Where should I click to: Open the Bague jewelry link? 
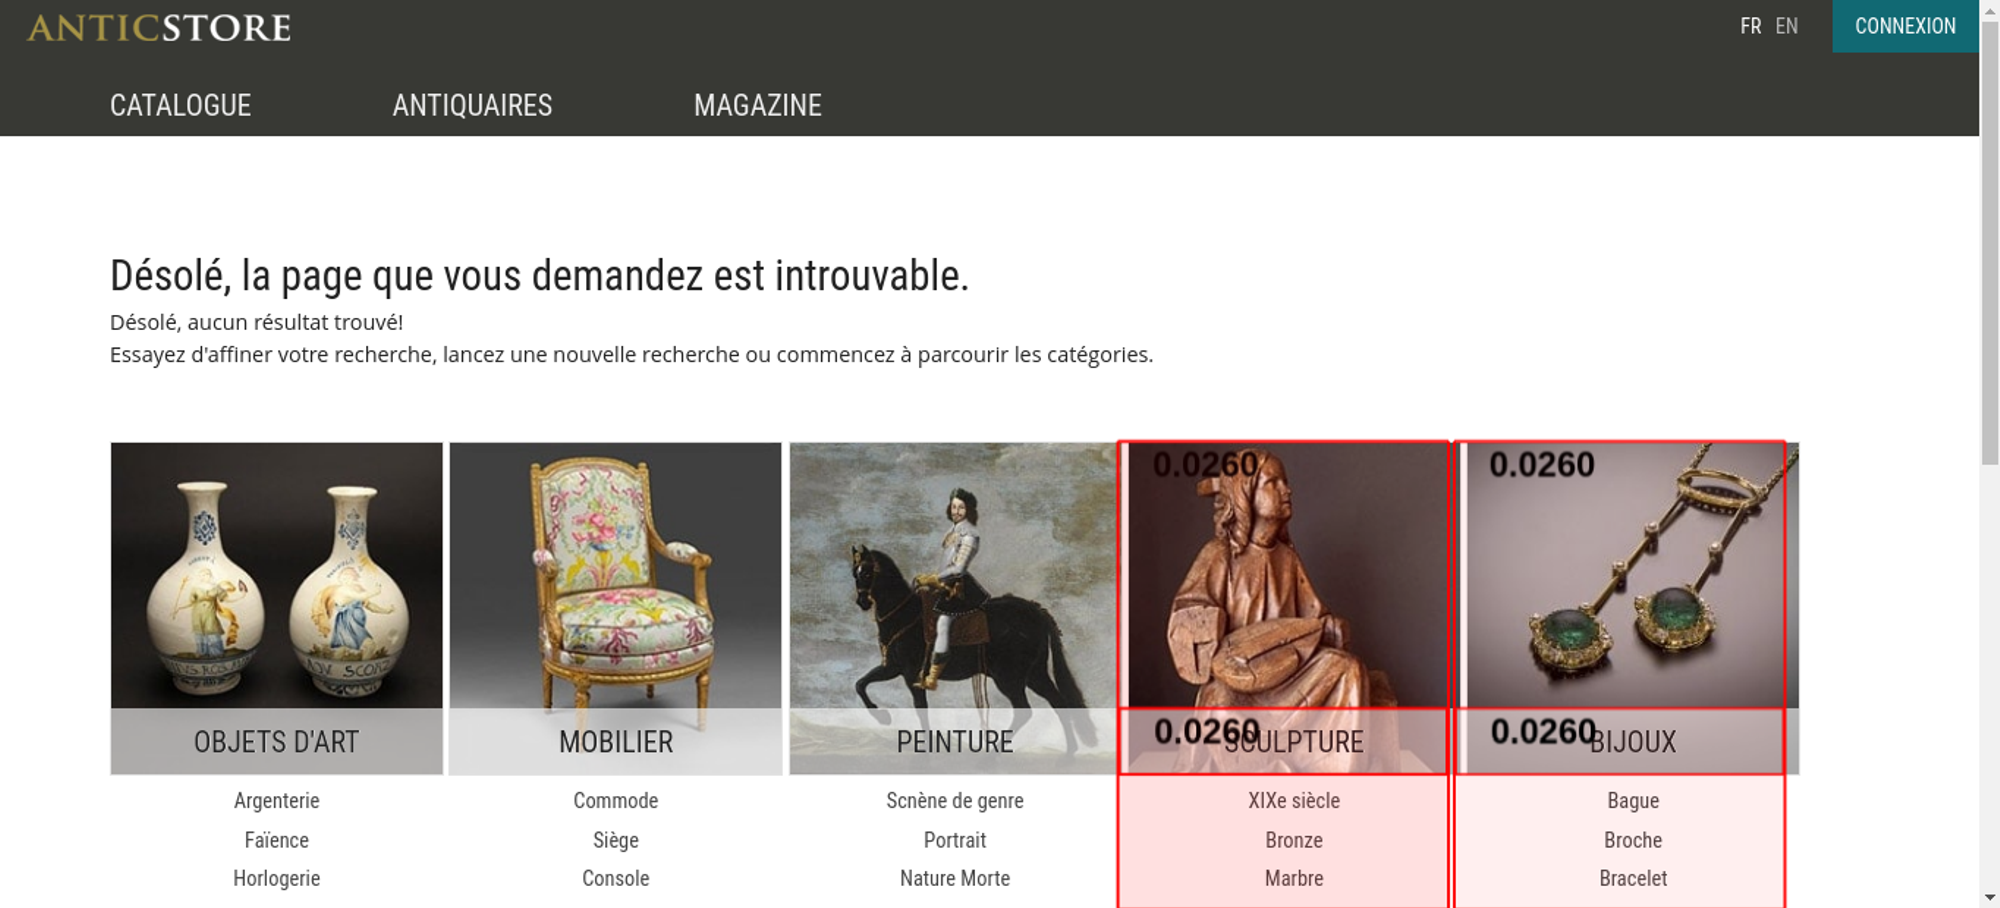[x=1633, y=800]
